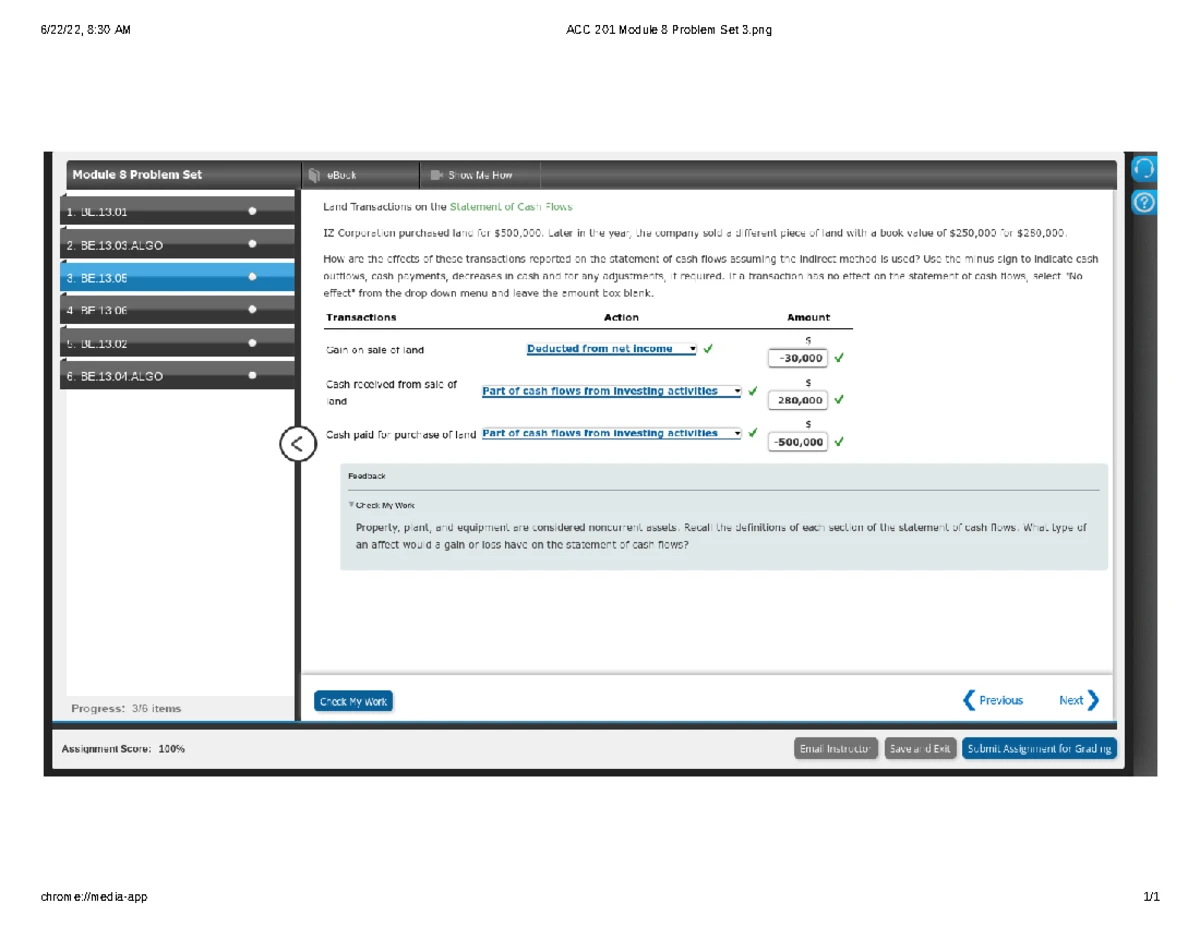Click the Save and Exit button

click(x=920, y=749)
